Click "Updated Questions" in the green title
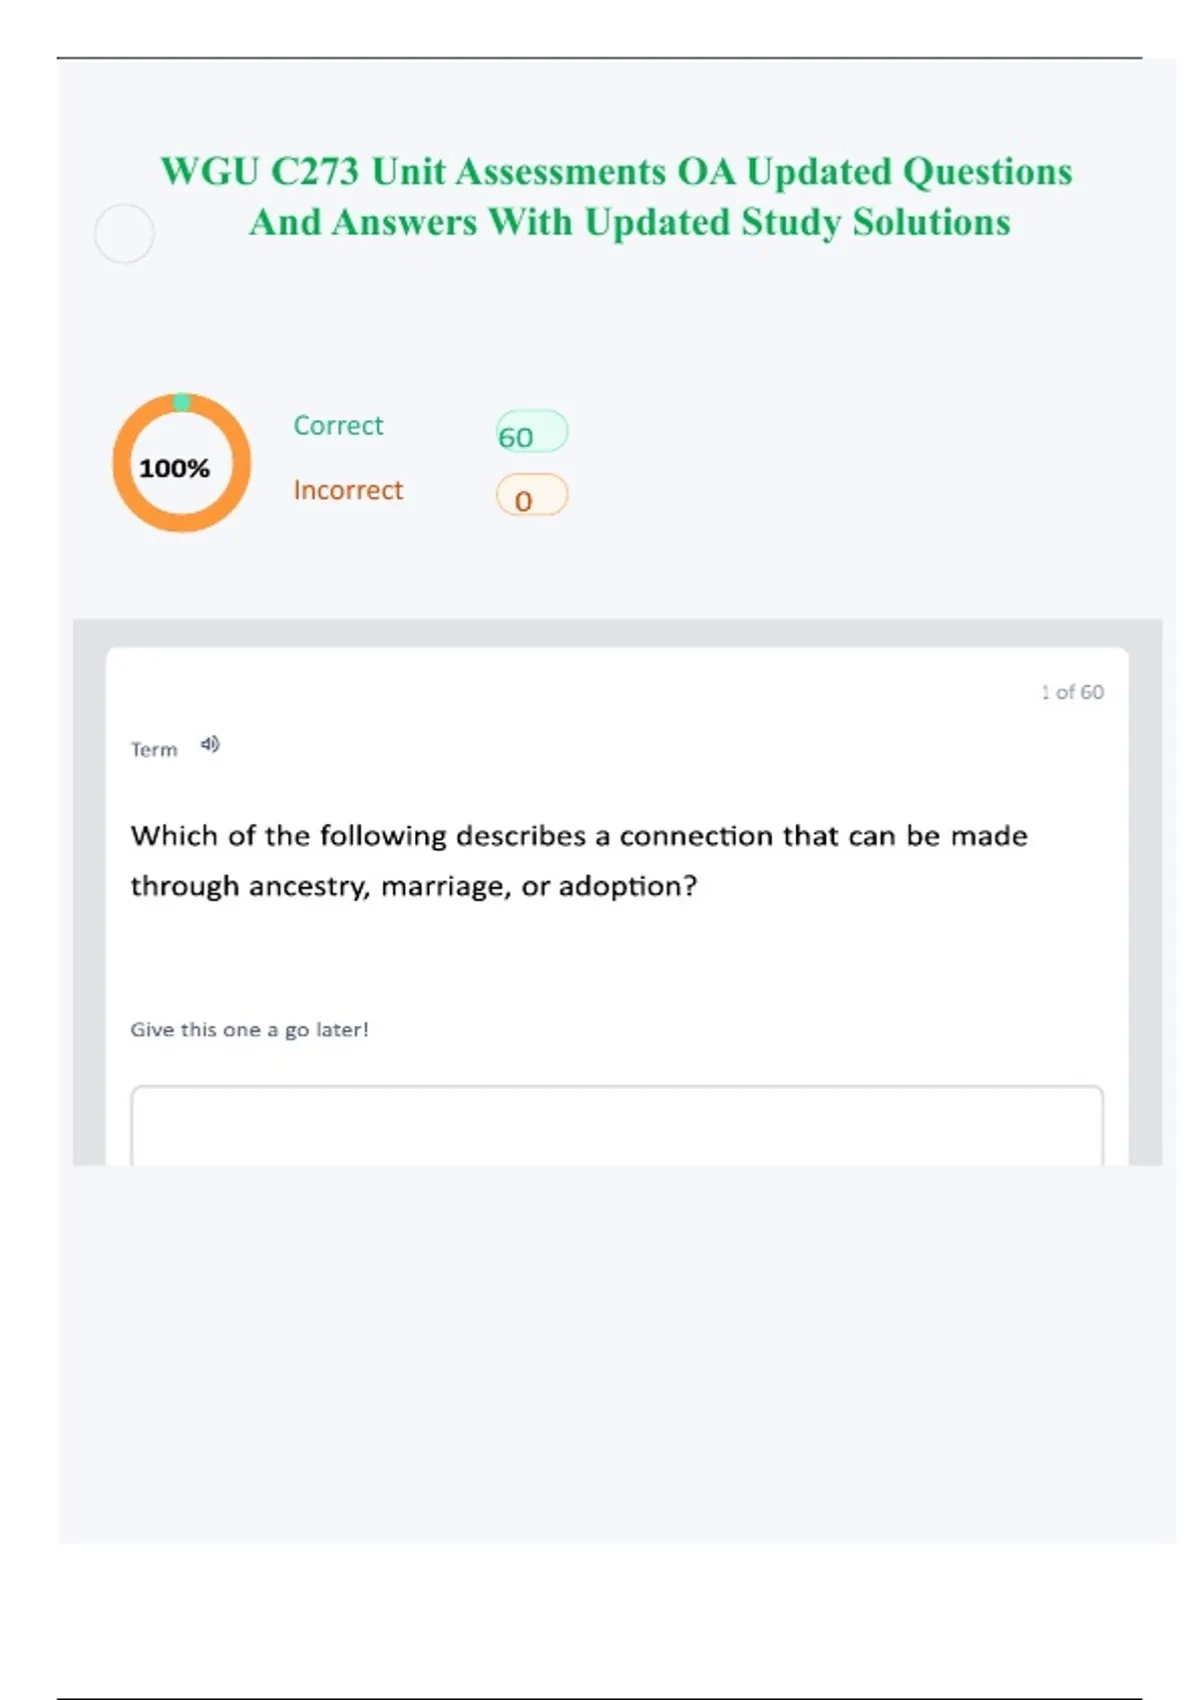Viewport: 1200px width, 1700px height. (909, 172)
